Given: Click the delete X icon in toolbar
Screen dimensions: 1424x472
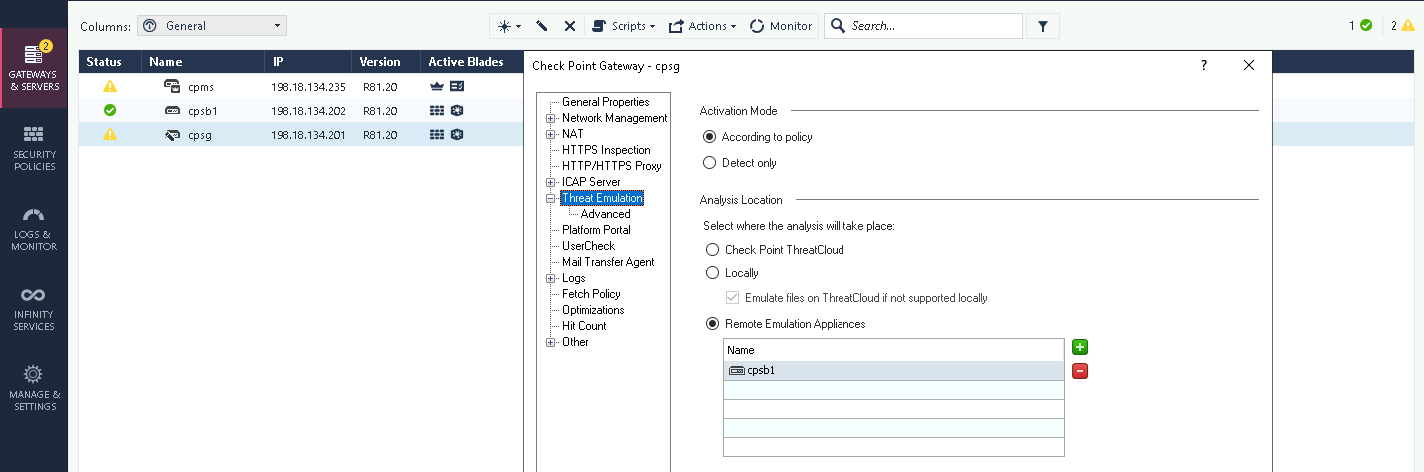Looking at the screenshot, I should 570,26.
